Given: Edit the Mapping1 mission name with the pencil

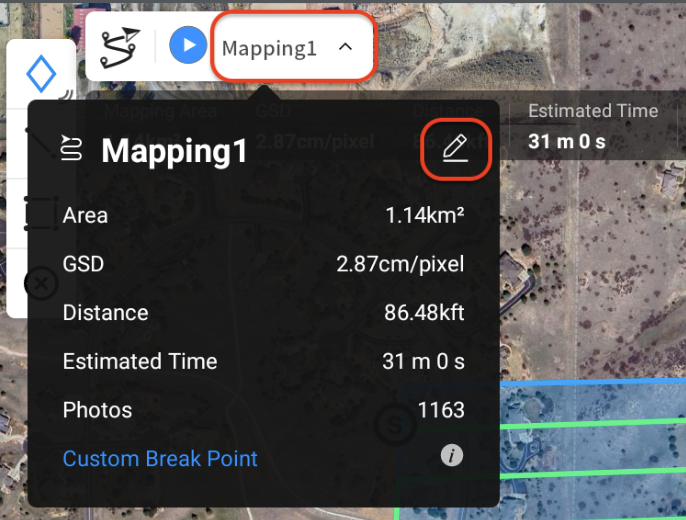Looking at the screenshot, I should point(455,149).
